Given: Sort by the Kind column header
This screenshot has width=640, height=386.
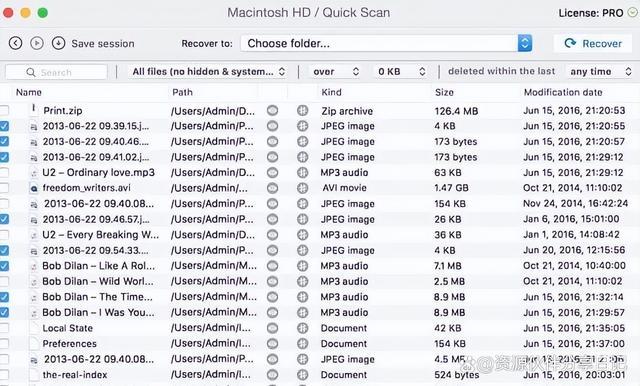Looking at the screenshot, I should point(331,92).
